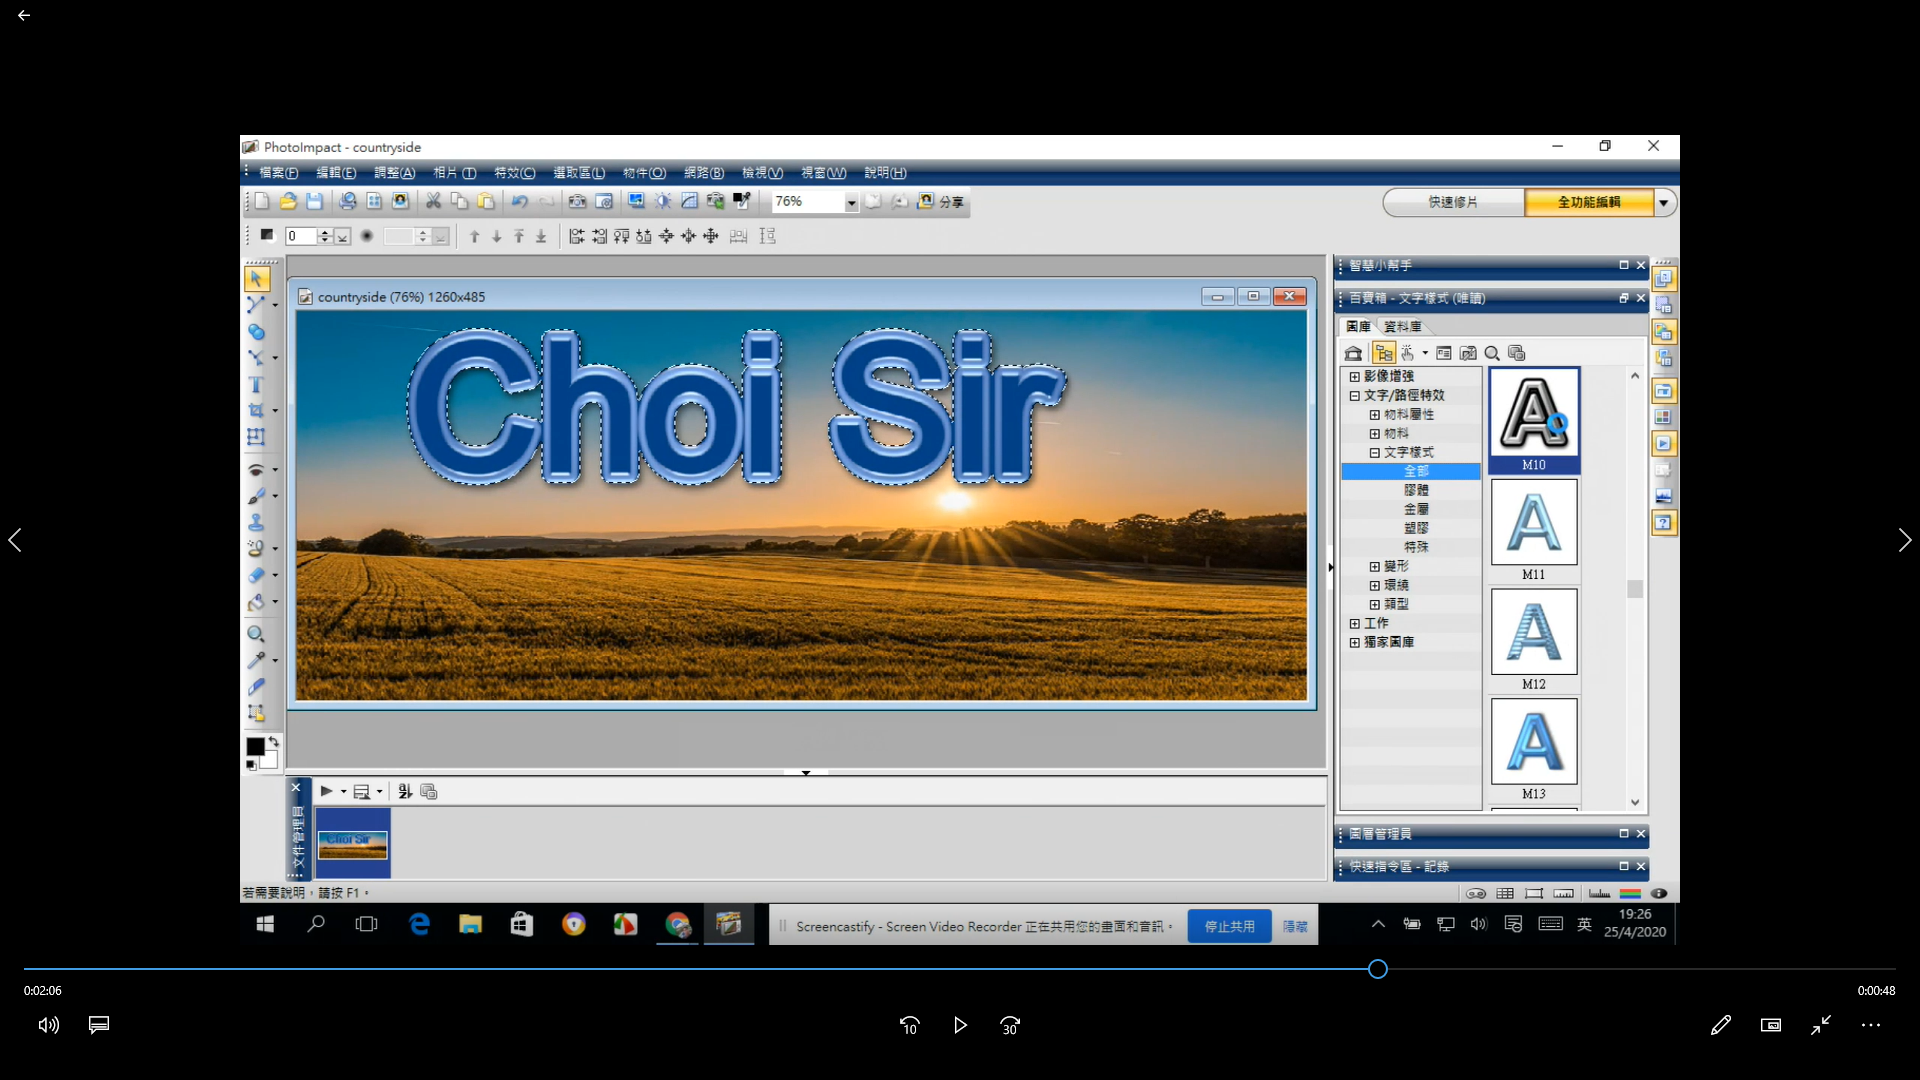Expand the 影像增強 tree node
Image resolution: width=1920 pixels, height=1080 pixels.
point(1354,377)
